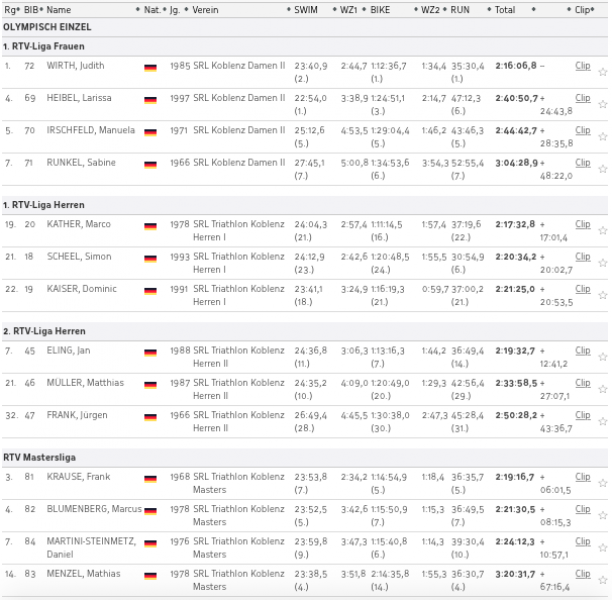612x600 pixels.
Task: Click the star in Jan Eling's row
Action: (602, 356)
